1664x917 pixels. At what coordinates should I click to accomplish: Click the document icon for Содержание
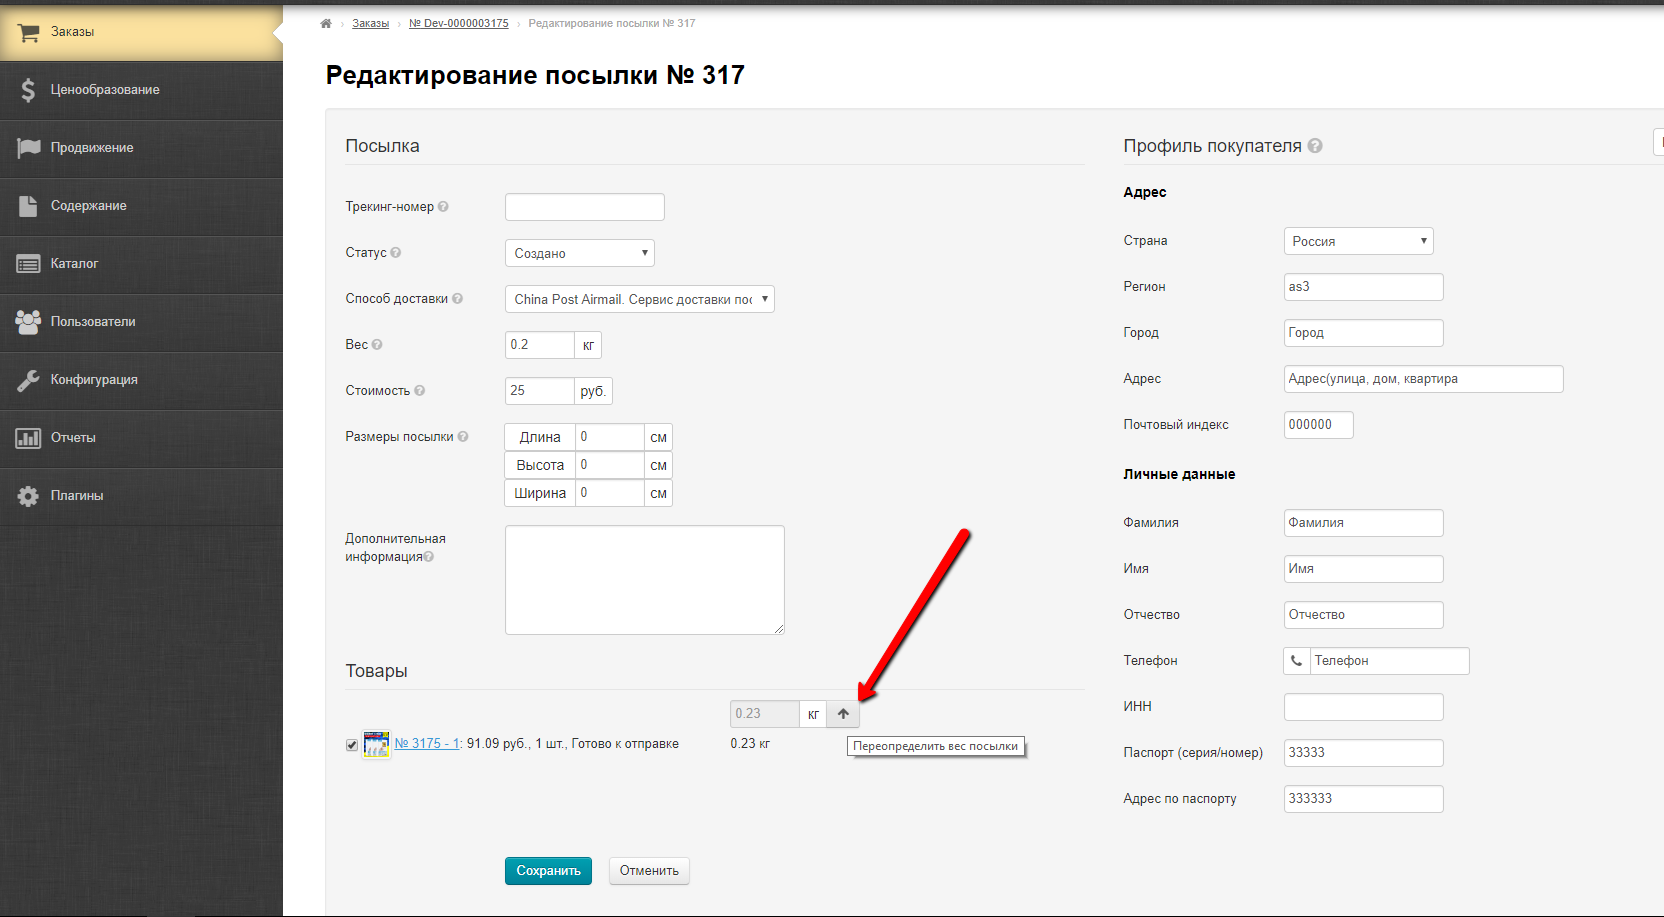(x=28, y=206)
